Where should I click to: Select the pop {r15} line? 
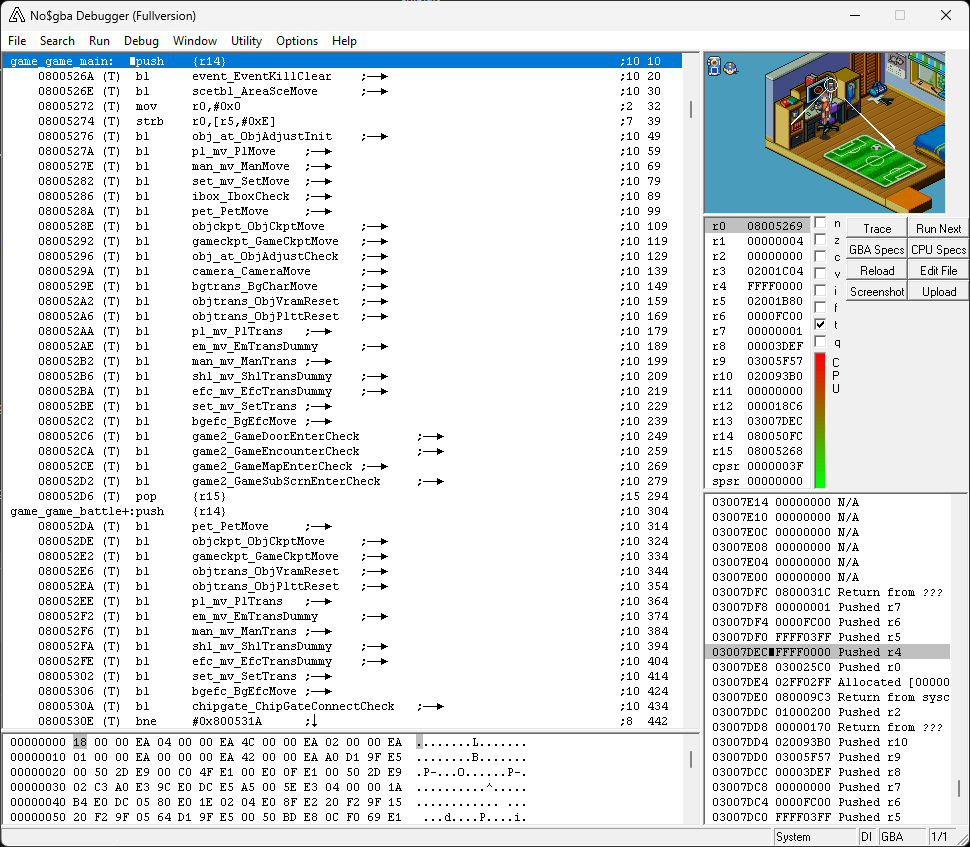[x=342, y=496]
